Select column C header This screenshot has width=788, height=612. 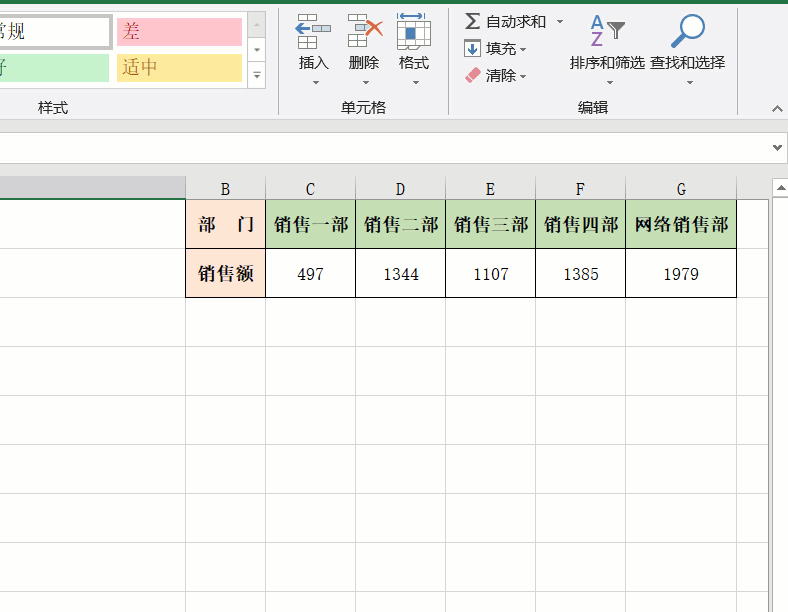click(x=311, y=189)
